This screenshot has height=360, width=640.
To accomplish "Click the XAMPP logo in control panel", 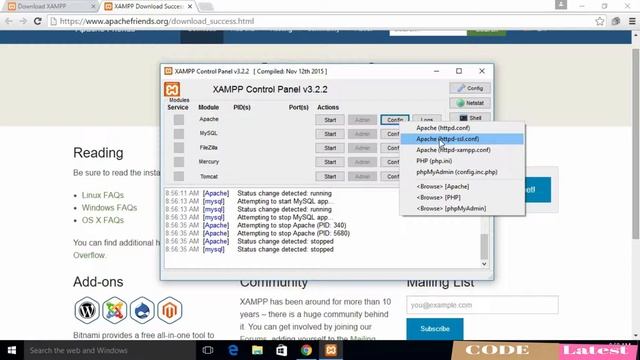I will 172,89.
